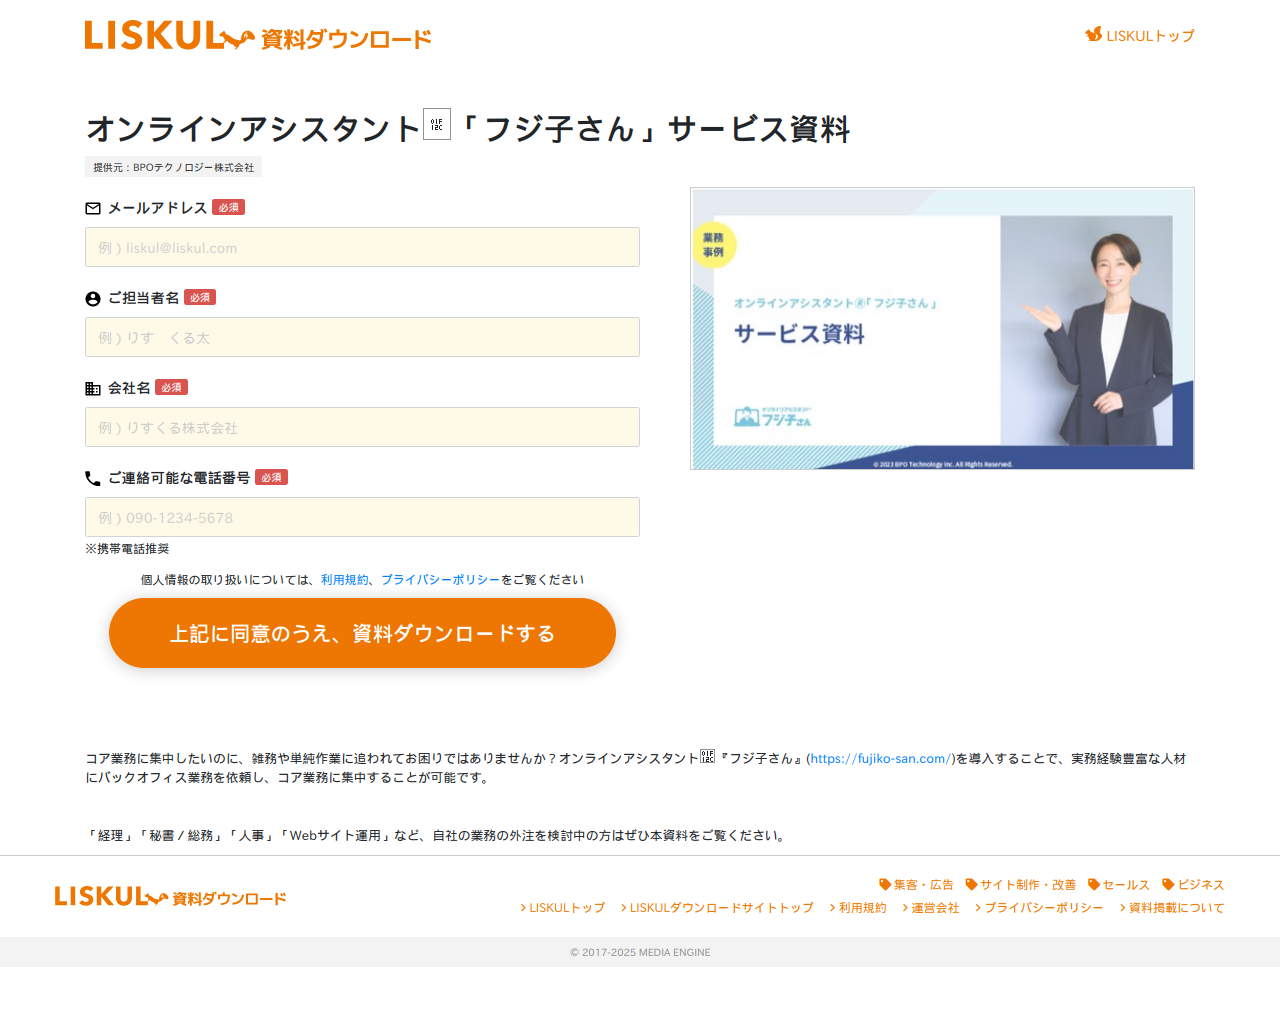Click the tag icon beside 集客・広告
Image resolution: width=1280 pixels, height=1024 pixels.
pyautogui.click(x=885, y=885)
